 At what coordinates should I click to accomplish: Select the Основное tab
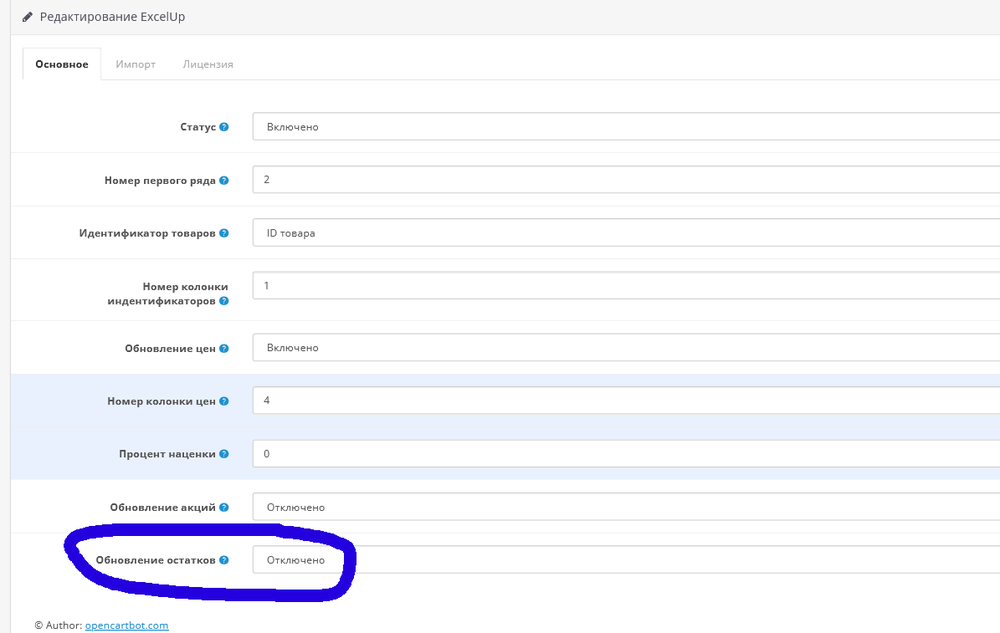pyautogui.click(x=62, y=64)
